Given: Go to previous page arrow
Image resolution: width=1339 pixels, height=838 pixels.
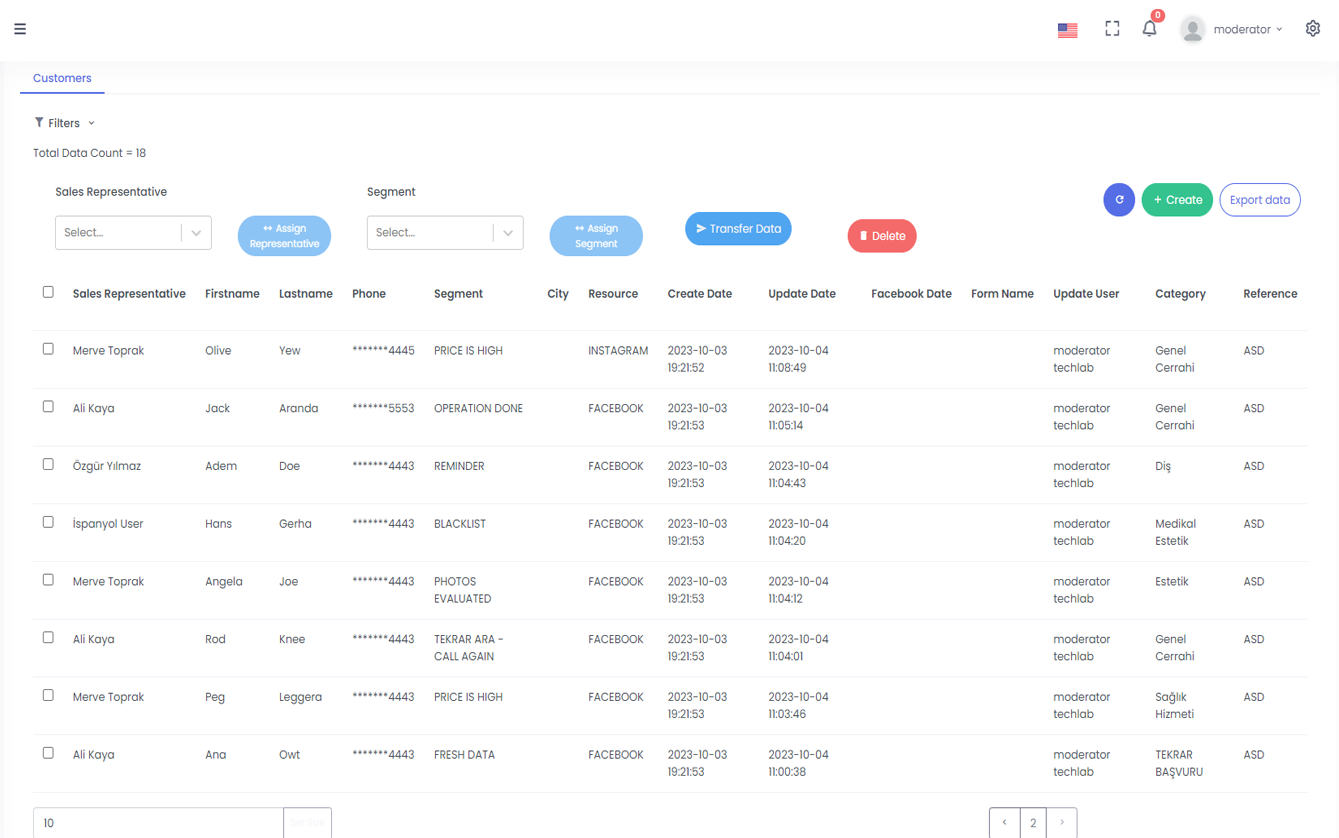Looking at the screenshot, I should [x=1004, y=822].
